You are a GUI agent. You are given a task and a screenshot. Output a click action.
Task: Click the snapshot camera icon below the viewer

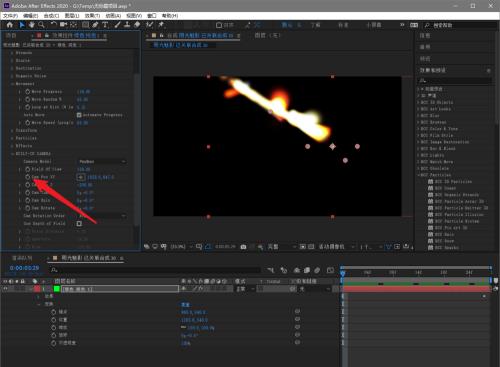(243, 247)
